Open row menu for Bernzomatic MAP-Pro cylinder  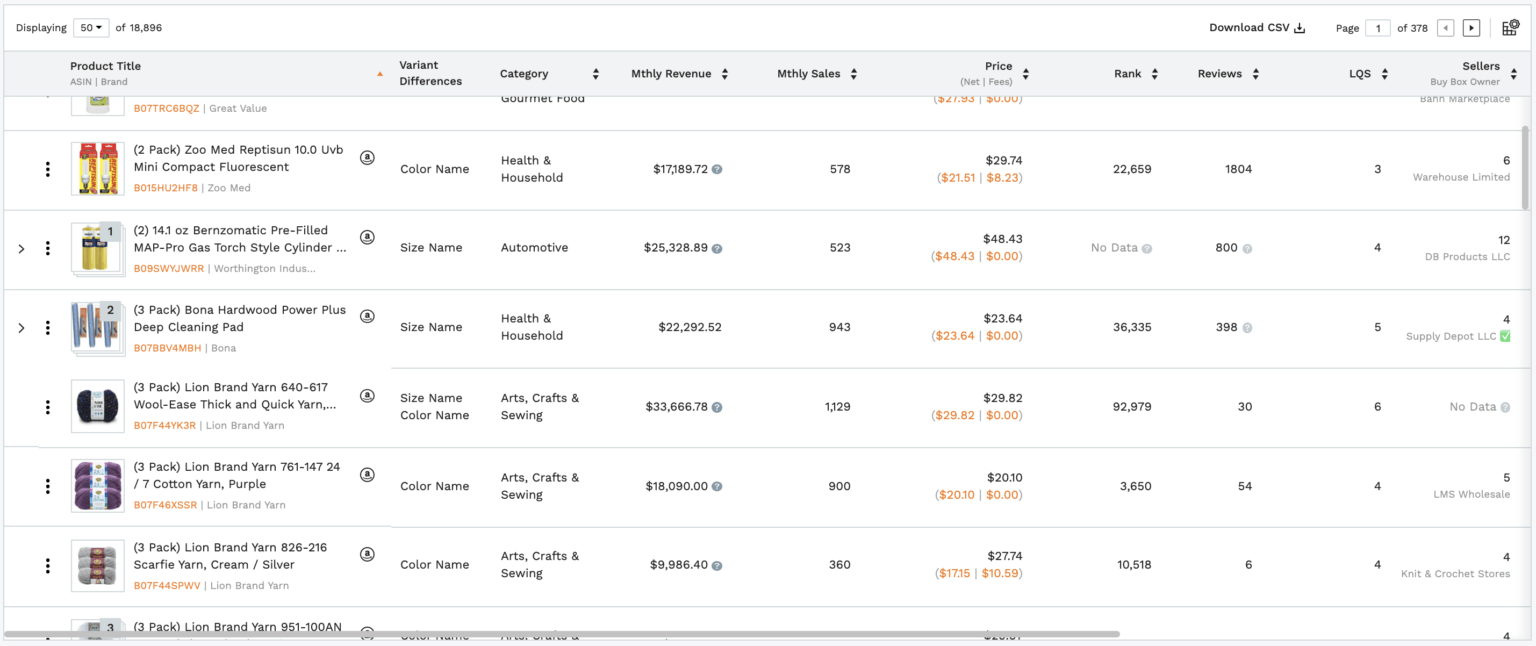47,248
